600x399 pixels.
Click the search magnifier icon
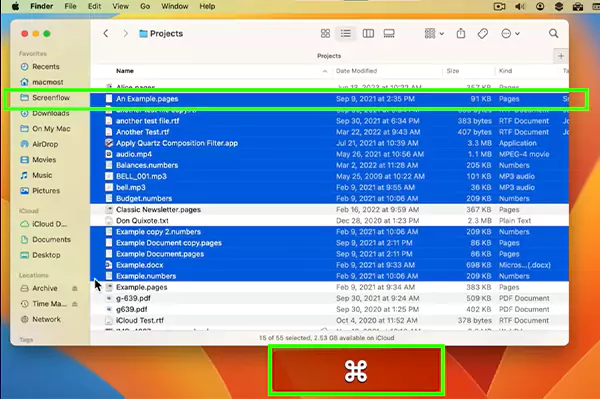553,34
